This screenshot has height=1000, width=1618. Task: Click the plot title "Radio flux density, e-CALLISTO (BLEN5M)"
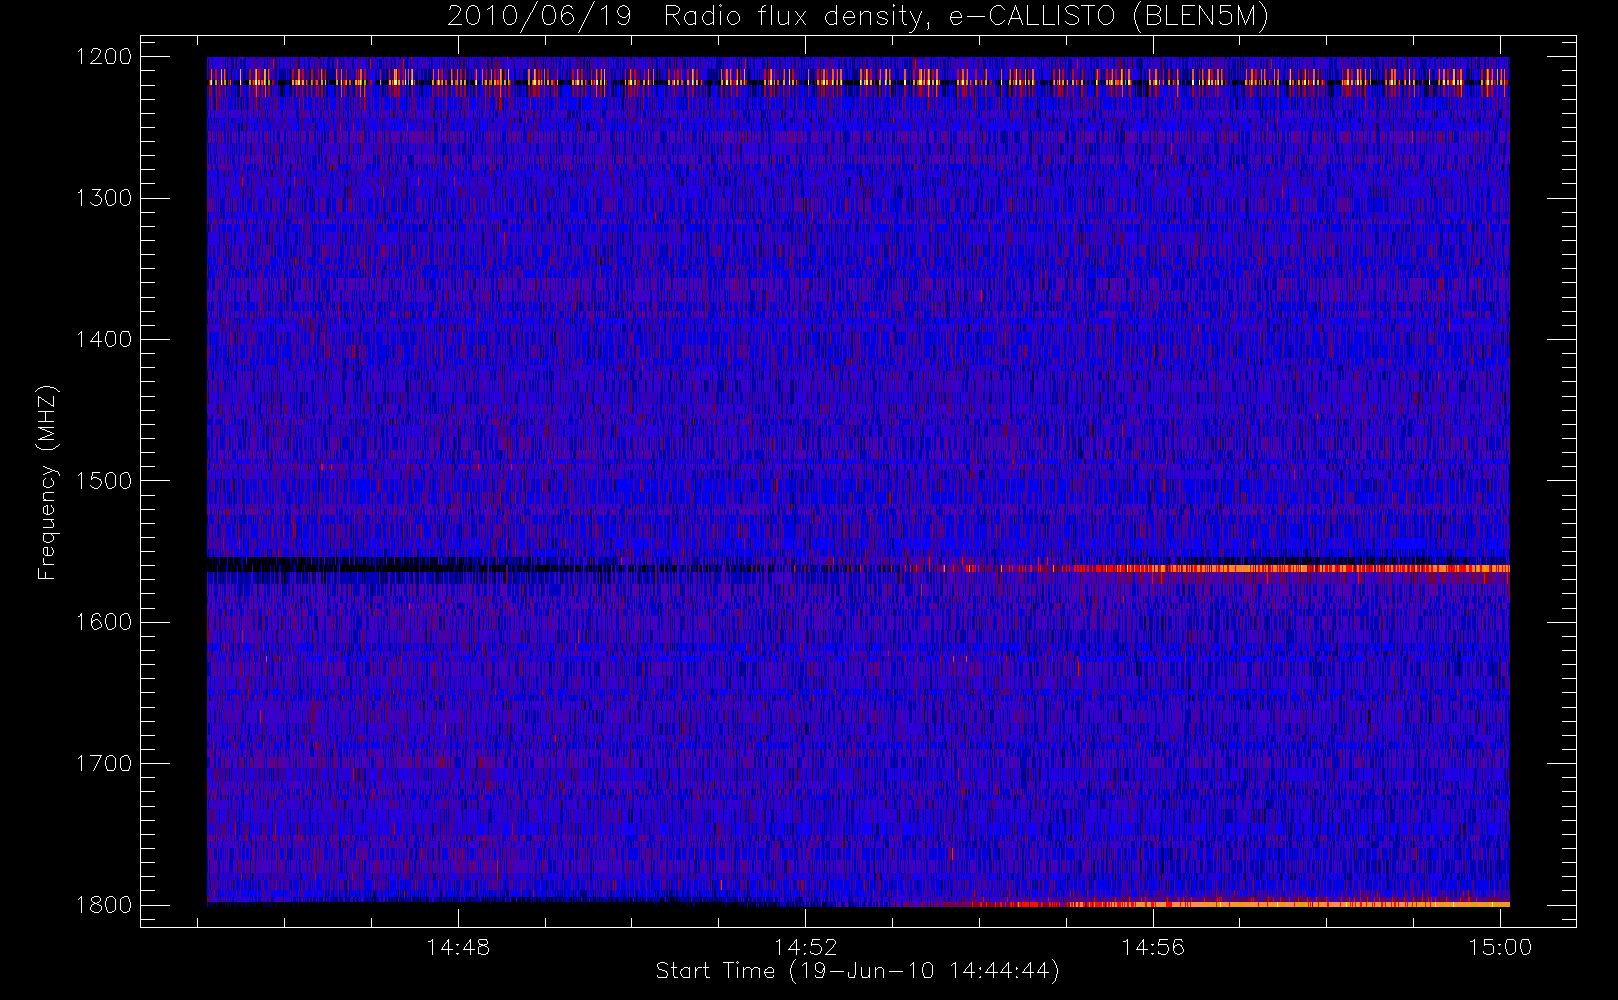click(x=966, y=17)
